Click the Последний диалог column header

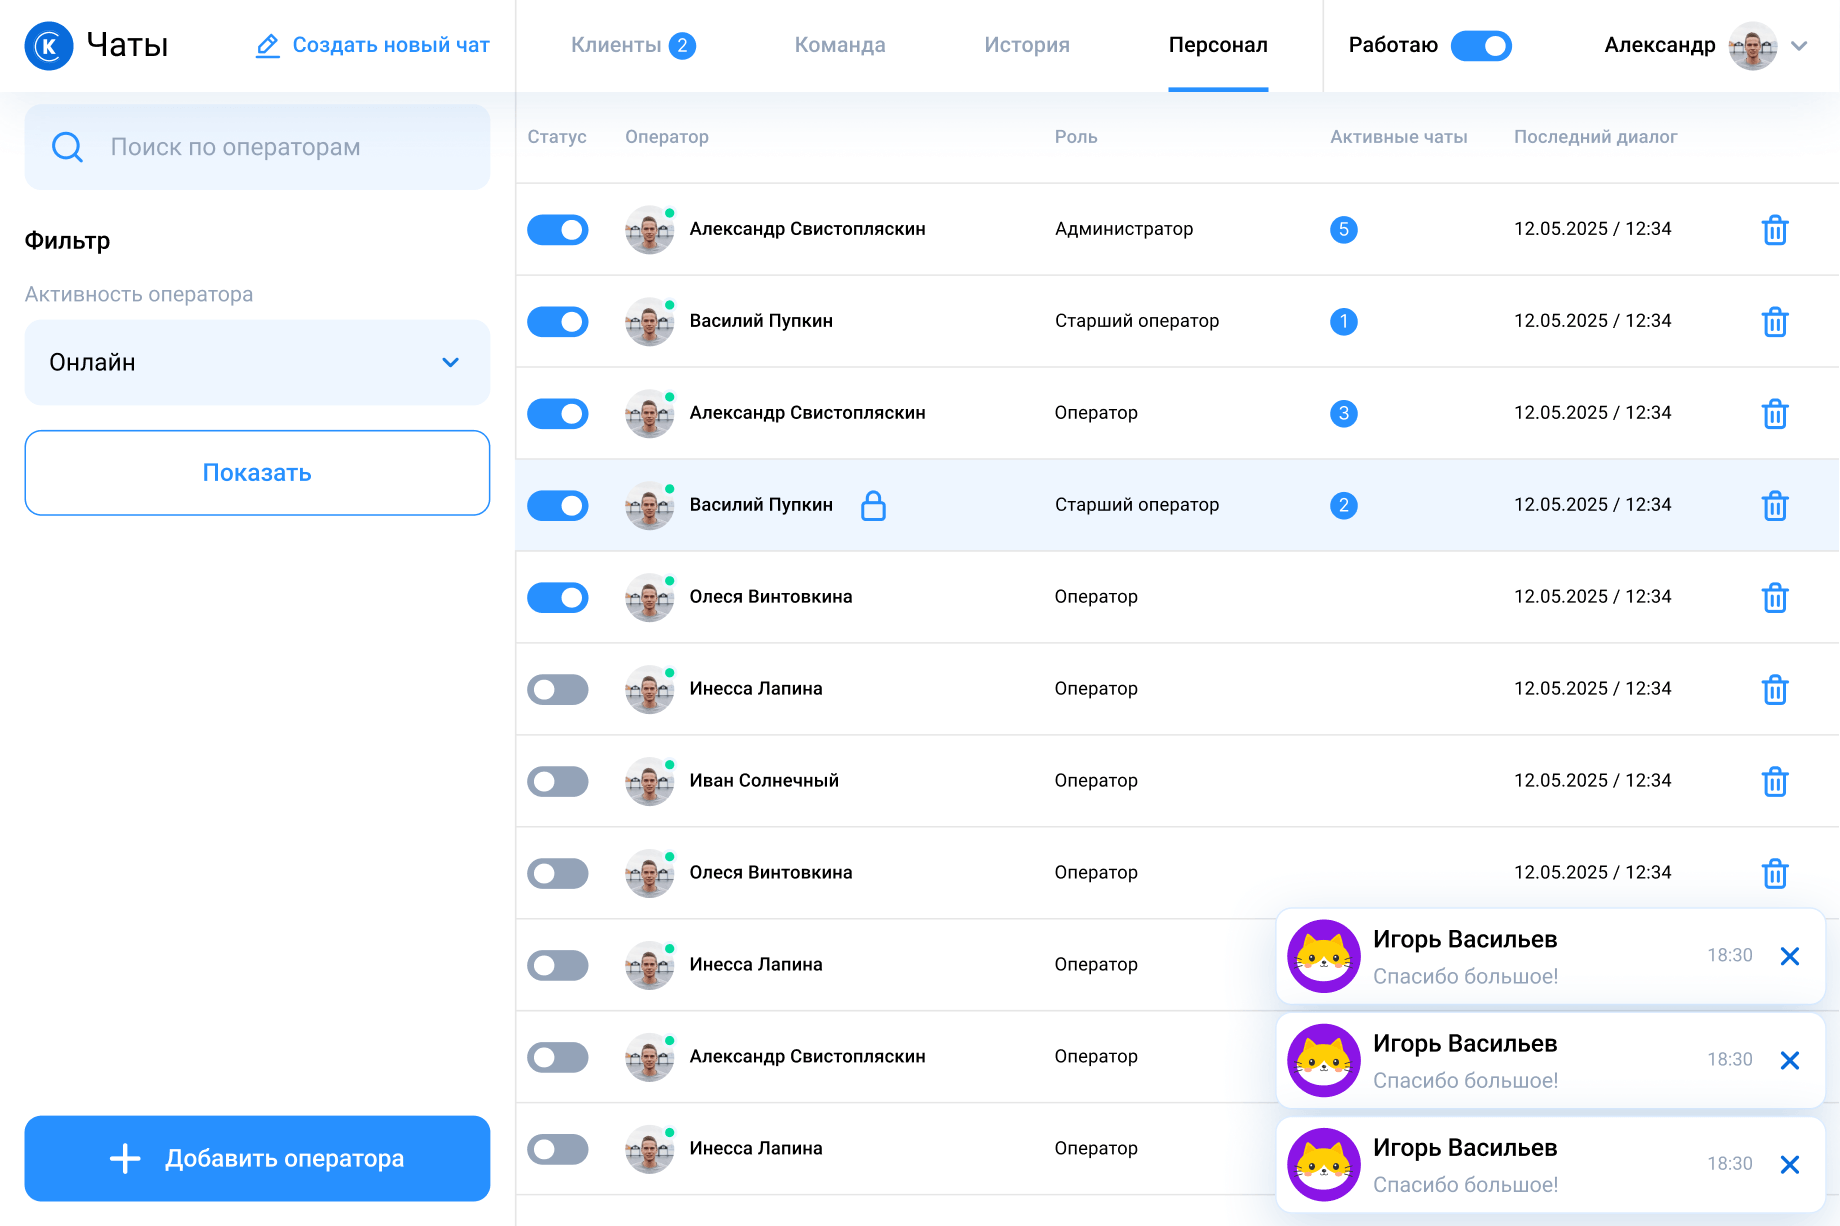(1595, 137)
